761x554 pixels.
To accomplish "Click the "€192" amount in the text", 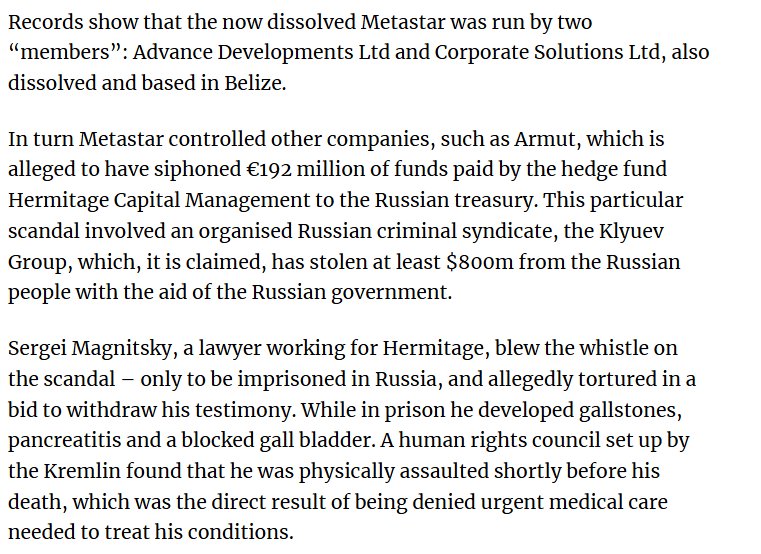I will [269, 169].
